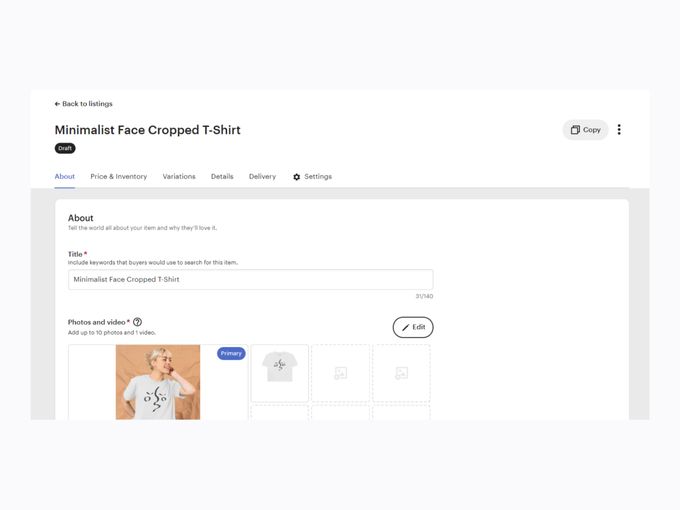Click into the Title input field
This screenshot has width=680, height=510.
pos(250,280)
